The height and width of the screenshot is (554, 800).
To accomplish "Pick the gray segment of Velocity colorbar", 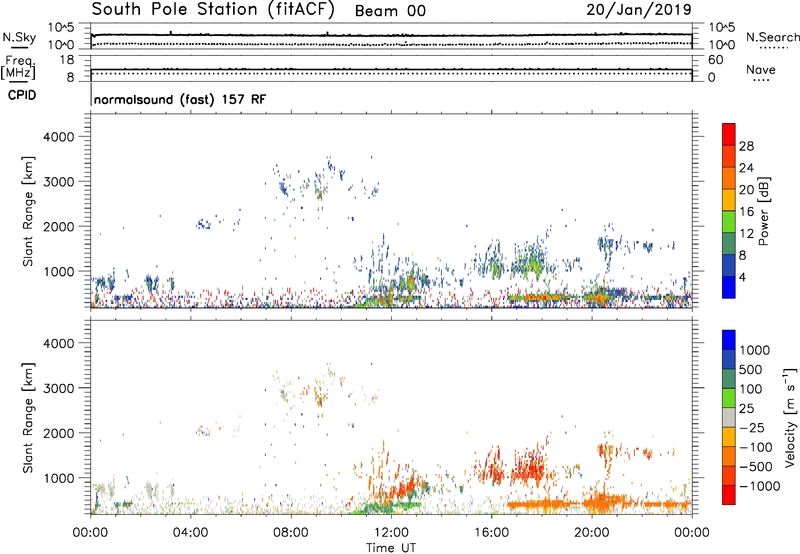I will [729, 418].
